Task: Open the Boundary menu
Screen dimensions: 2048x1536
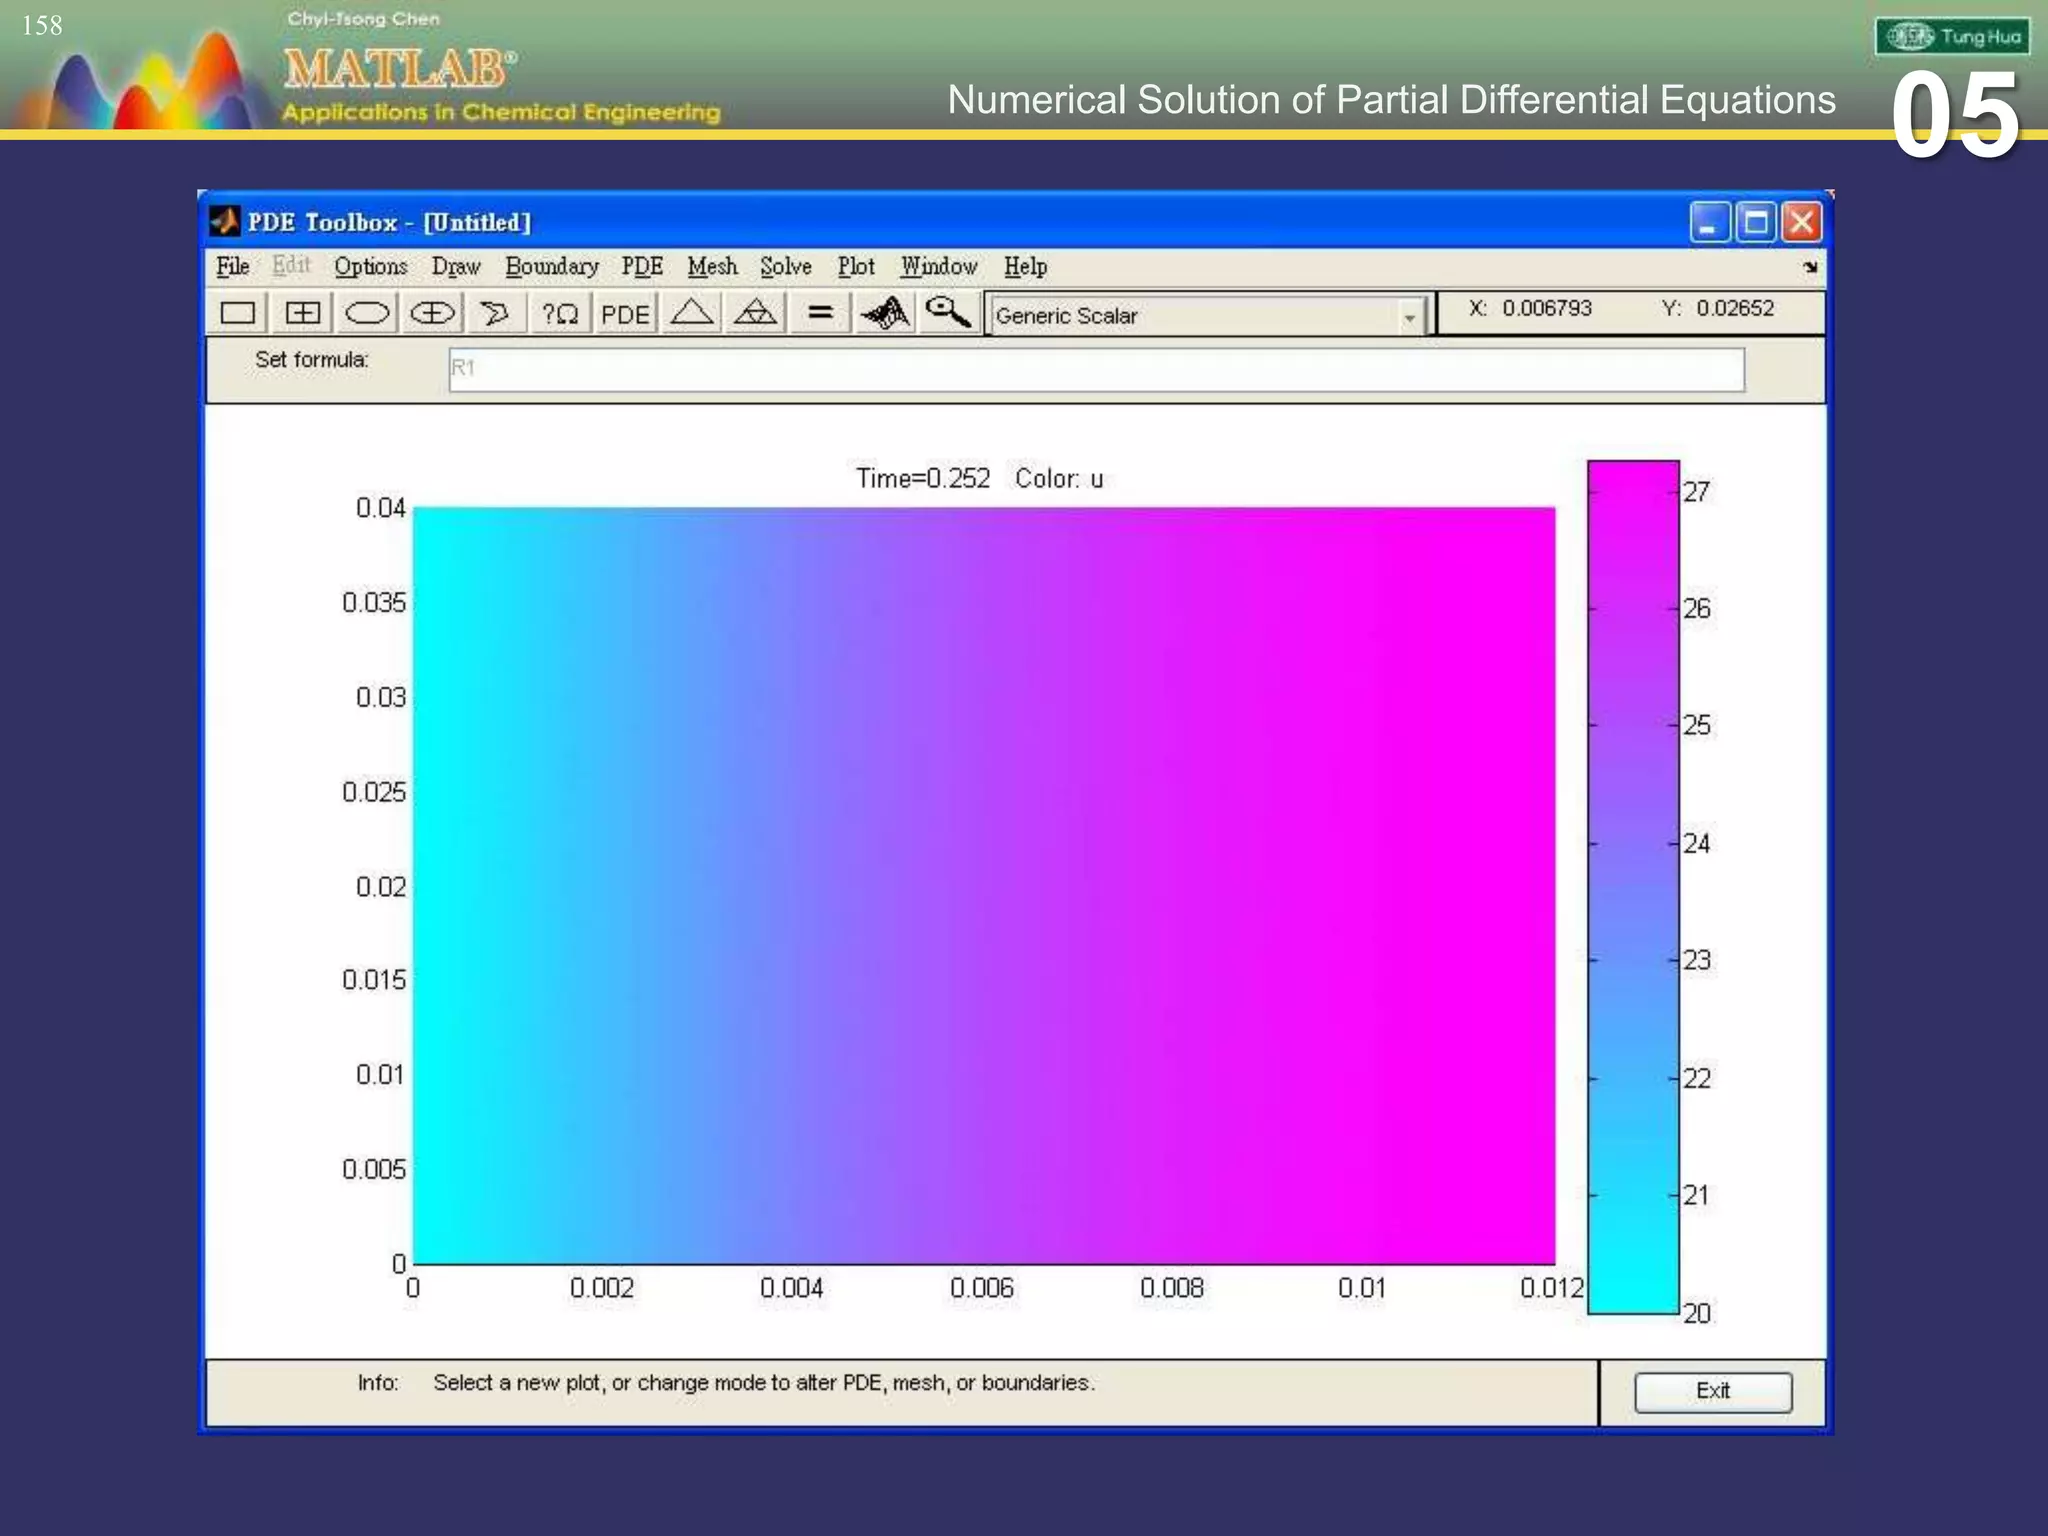Action: click(x=551, y=267)
